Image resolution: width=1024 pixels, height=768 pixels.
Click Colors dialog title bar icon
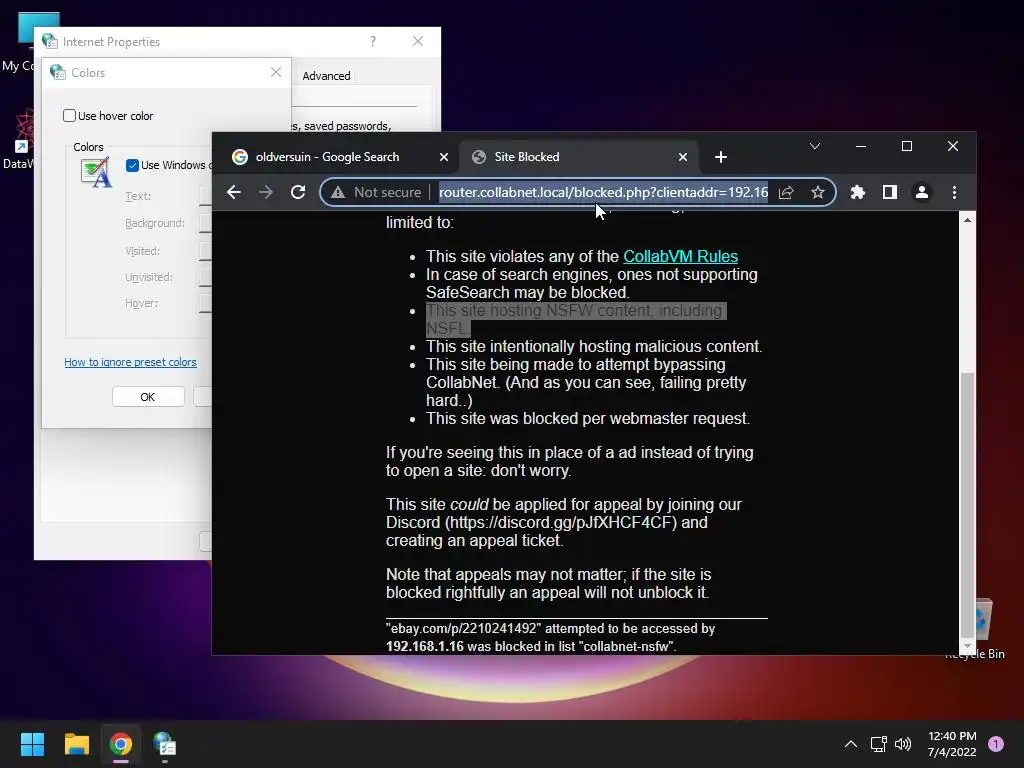pos(58,72)
